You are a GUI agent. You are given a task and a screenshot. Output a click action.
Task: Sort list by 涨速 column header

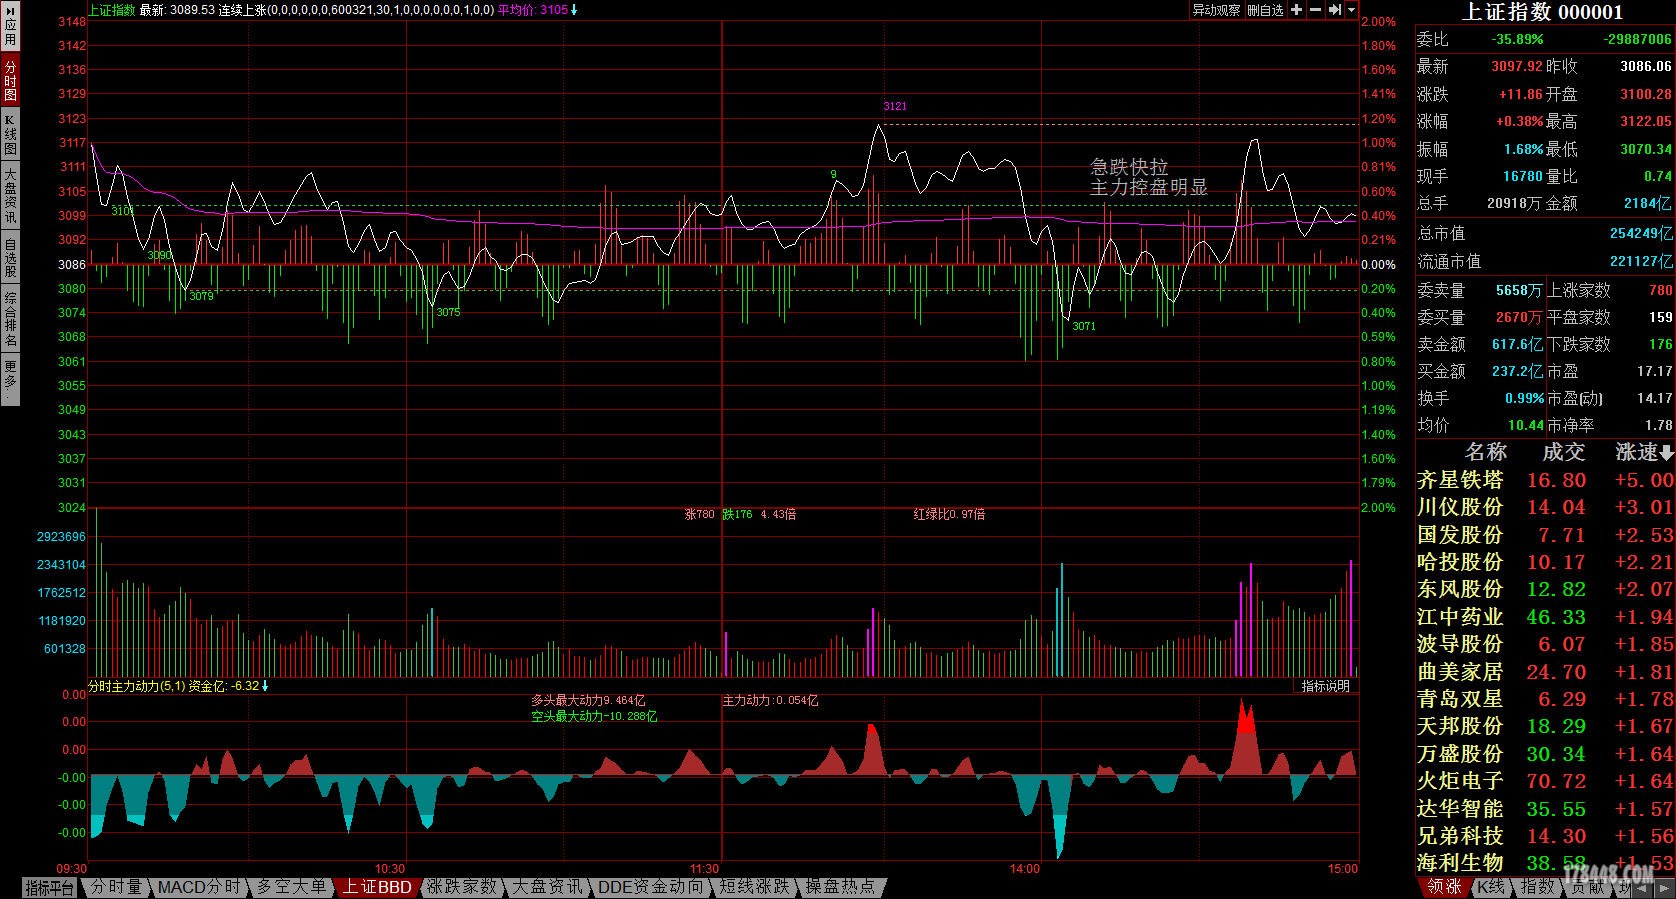click(x=1644, y=452)
